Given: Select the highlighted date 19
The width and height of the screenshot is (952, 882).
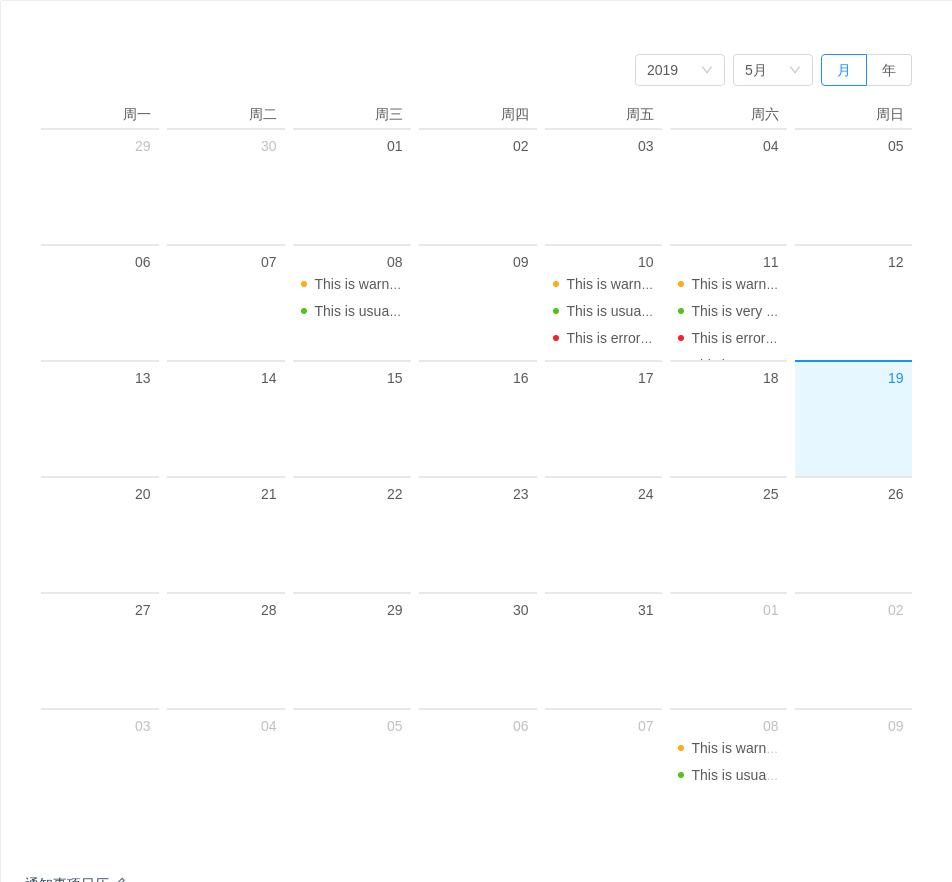Looking at the screenshot, I should 853,418.
